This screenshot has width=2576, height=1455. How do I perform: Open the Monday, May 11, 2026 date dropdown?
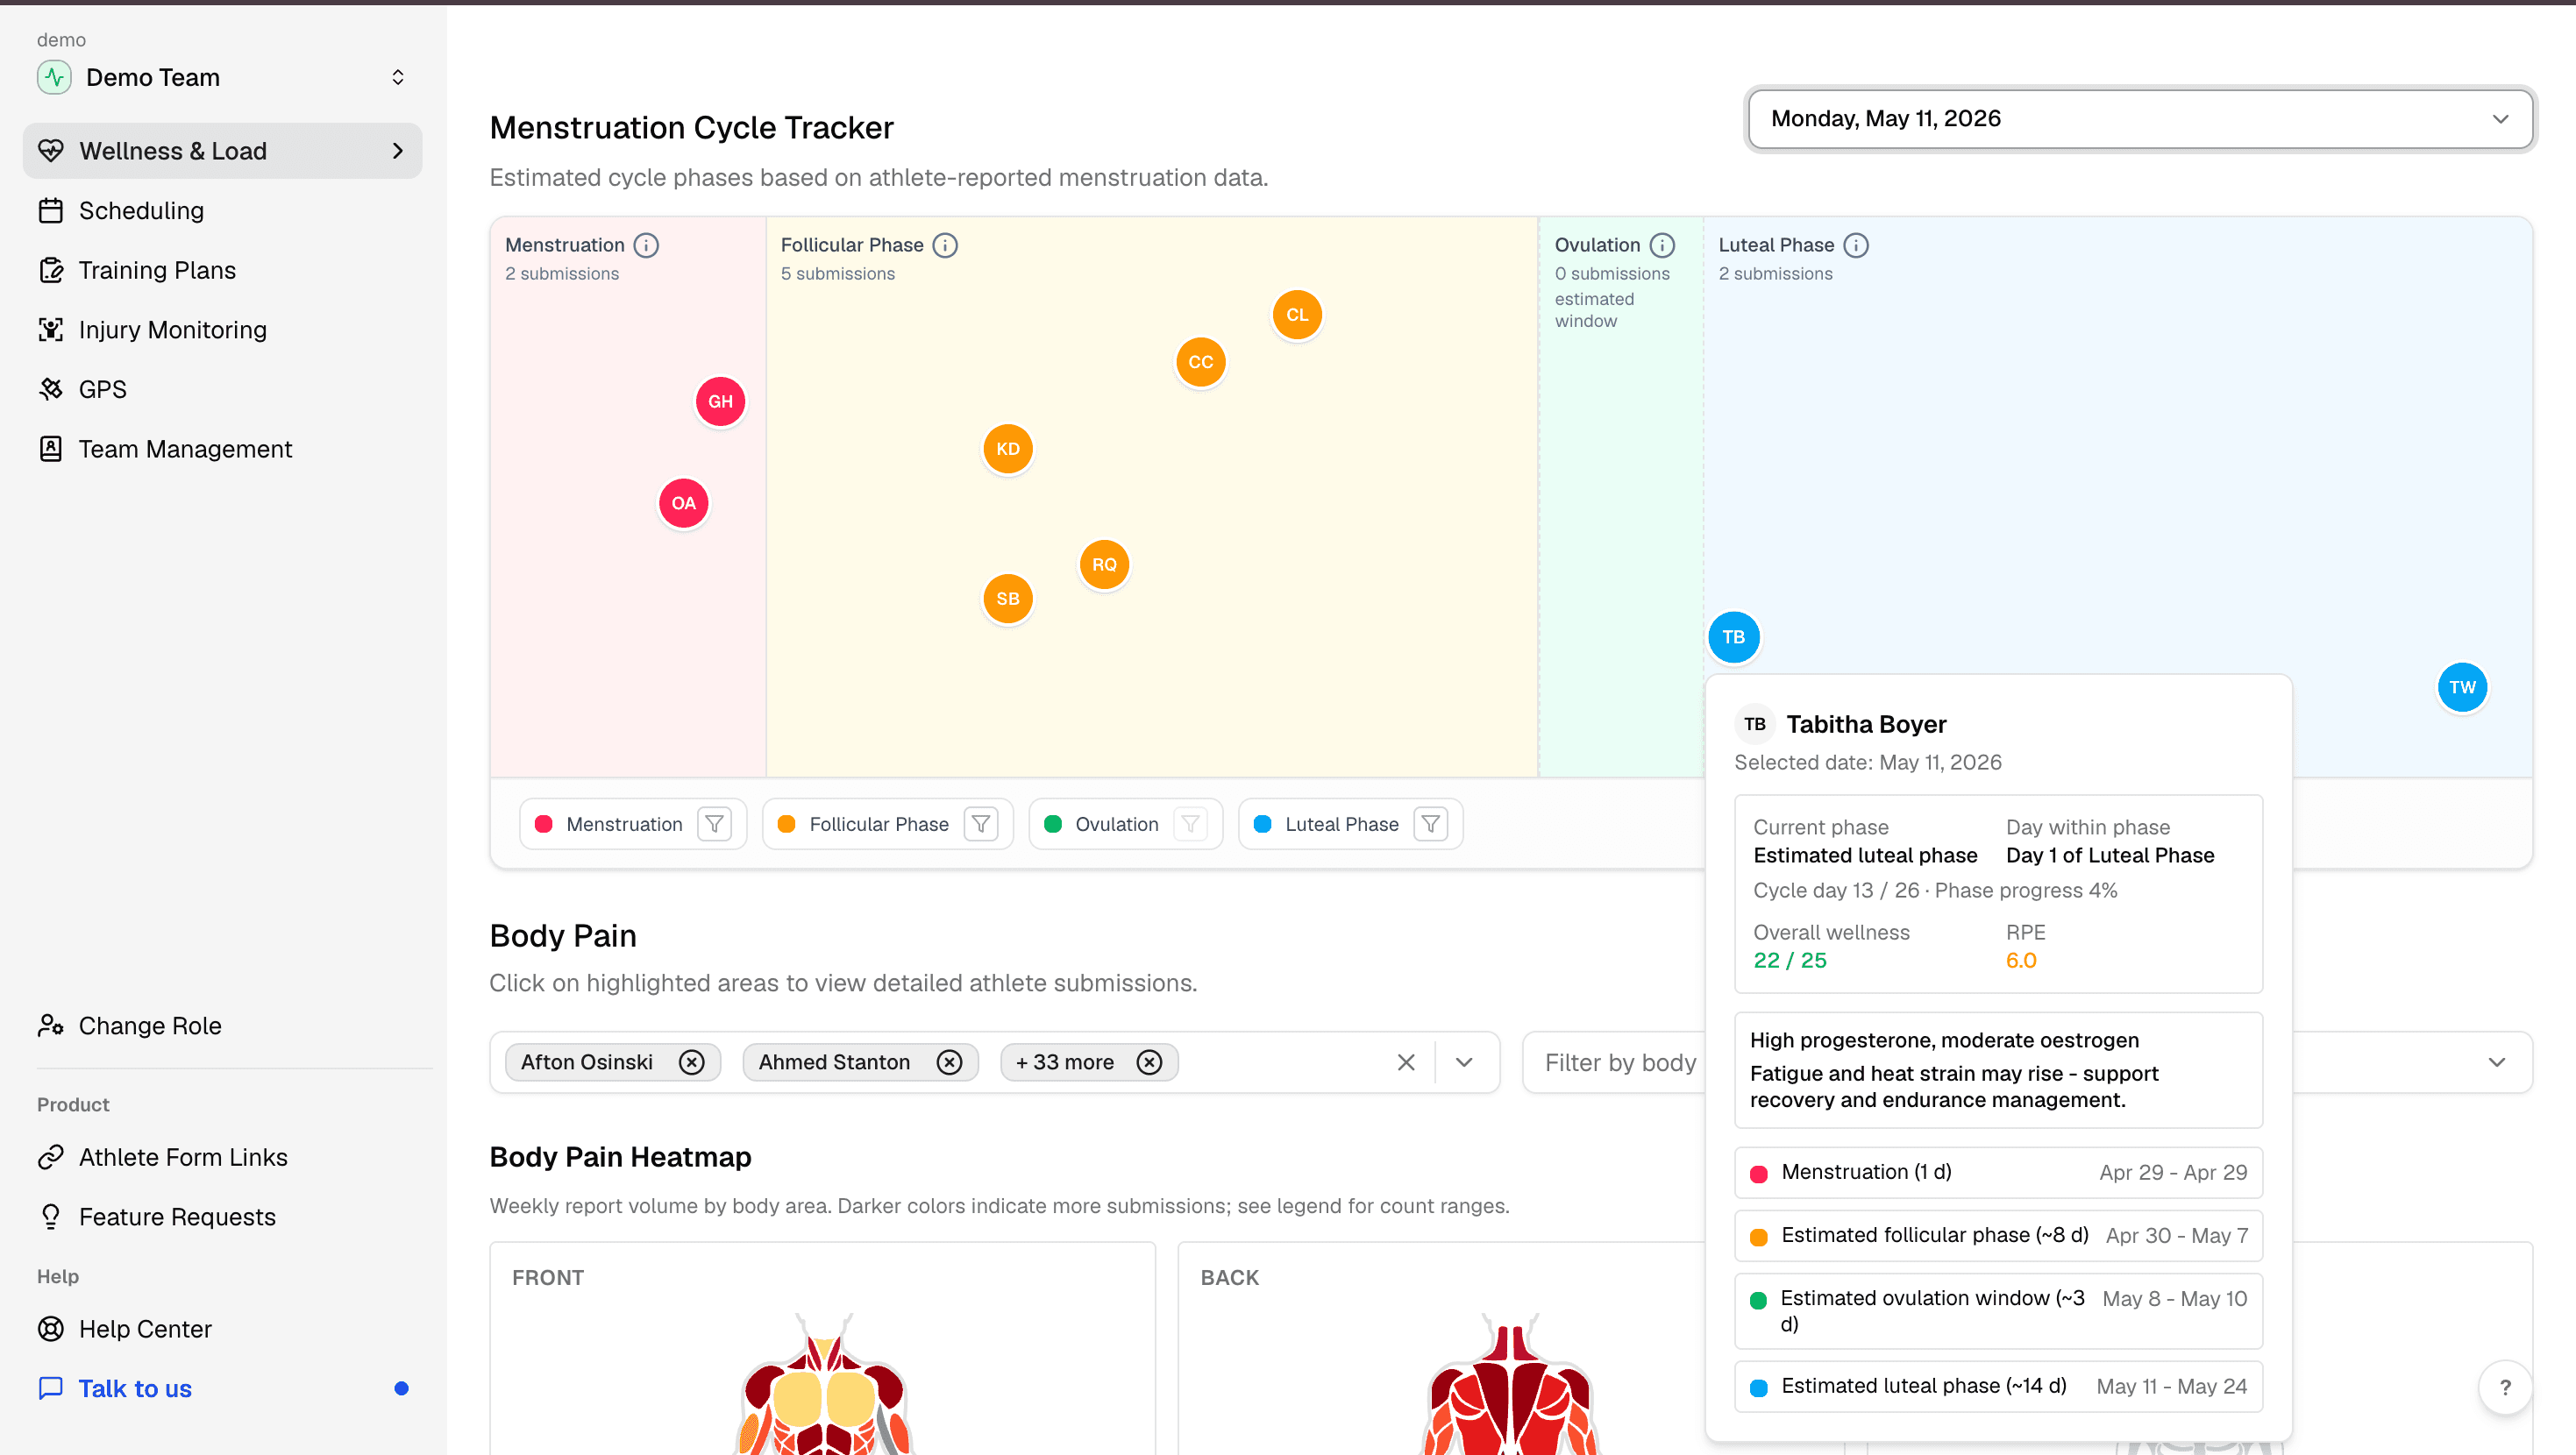[2140, 119]
